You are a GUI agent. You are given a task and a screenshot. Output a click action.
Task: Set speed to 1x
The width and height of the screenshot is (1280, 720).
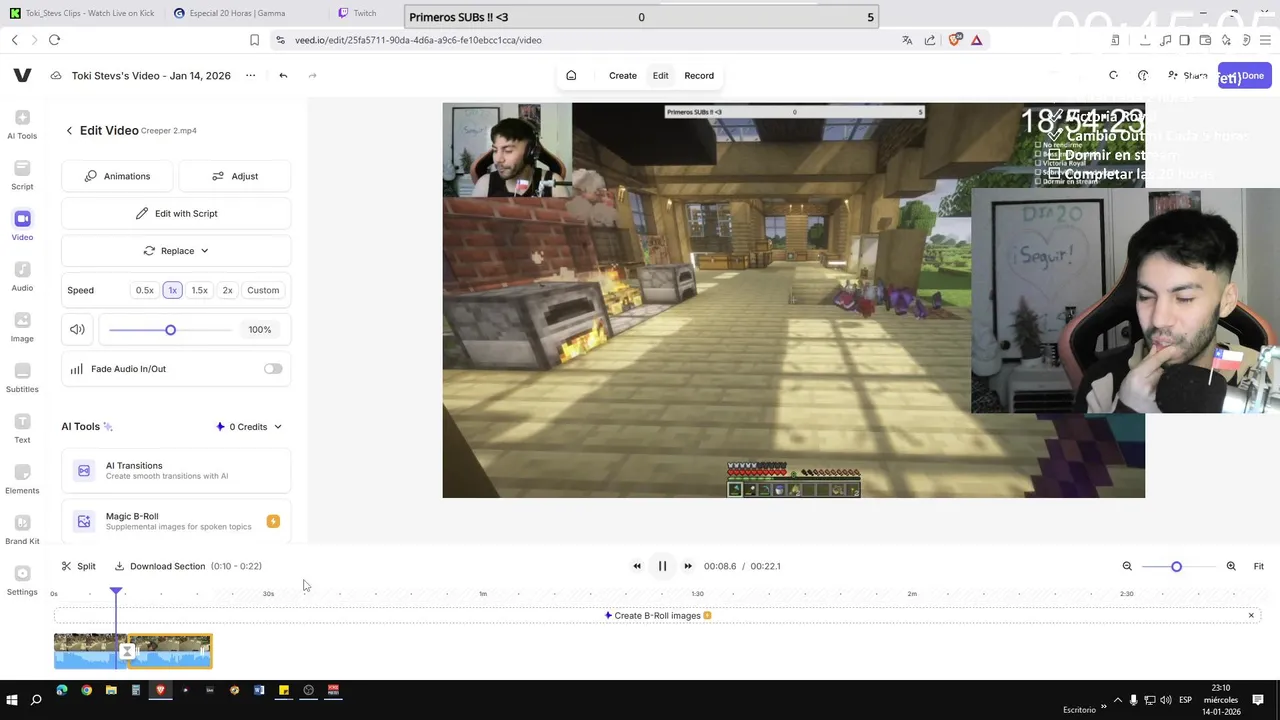[172, 290]
